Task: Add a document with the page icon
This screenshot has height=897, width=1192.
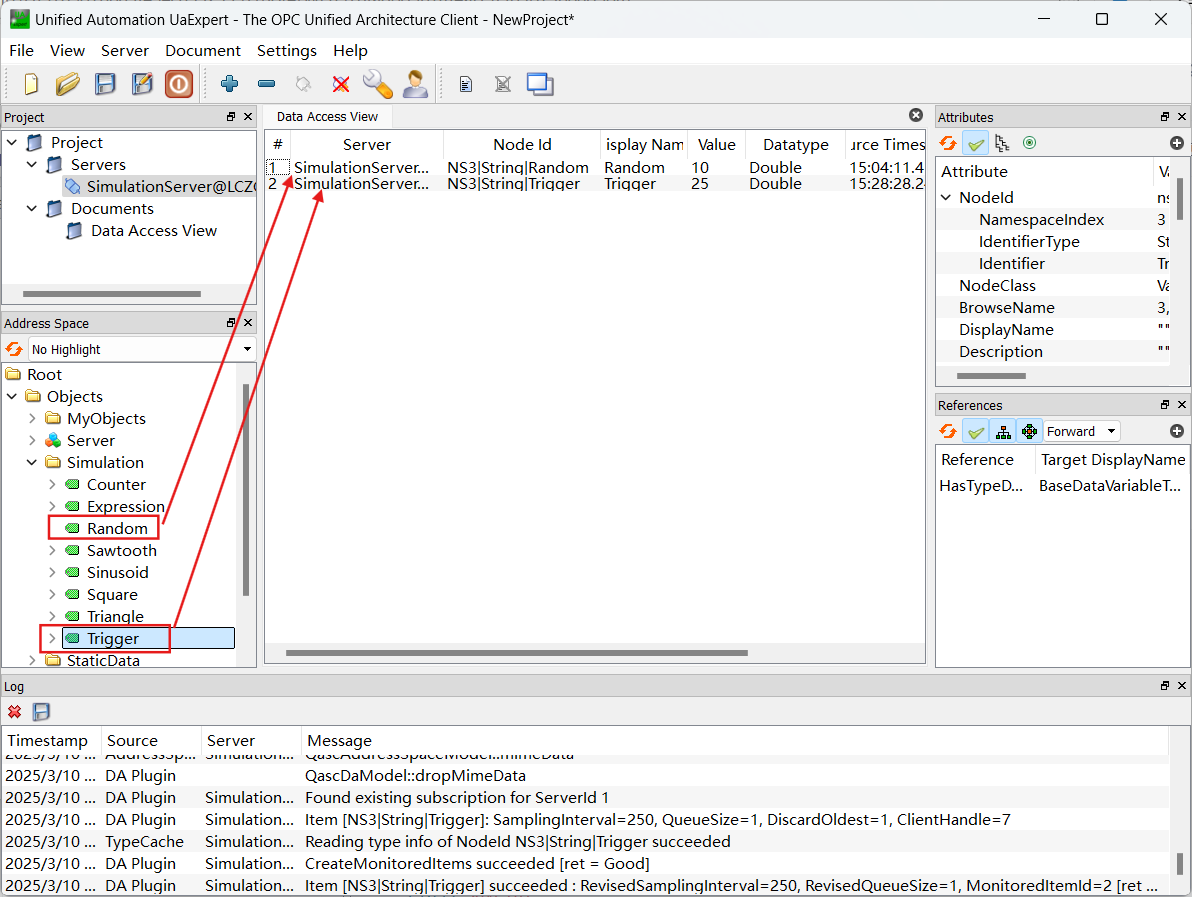Action: click(466, 84)
